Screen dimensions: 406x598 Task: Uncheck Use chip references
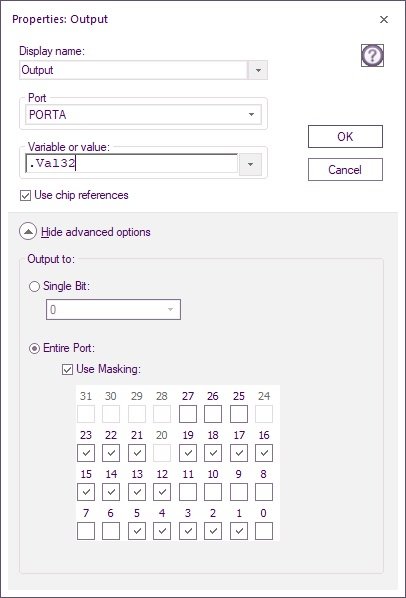point(25,196)
